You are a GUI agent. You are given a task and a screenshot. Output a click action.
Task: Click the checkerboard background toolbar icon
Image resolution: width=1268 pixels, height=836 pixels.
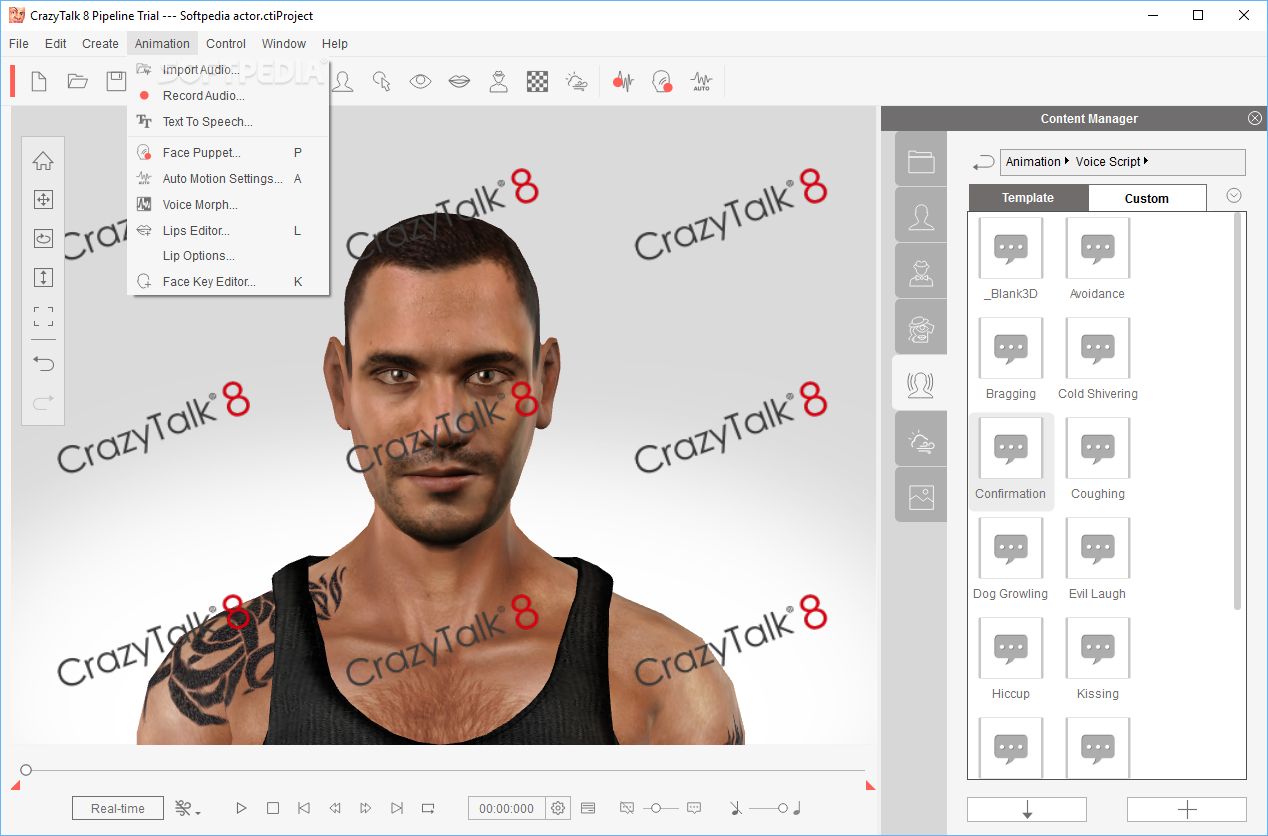click(538, 82)
